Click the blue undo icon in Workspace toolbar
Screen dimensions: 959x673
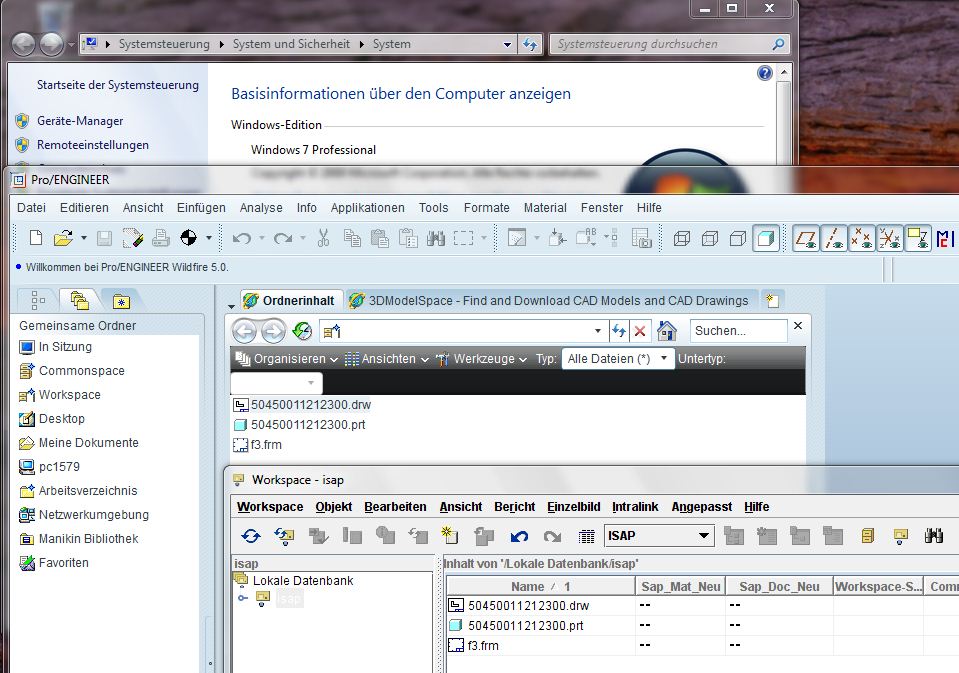[519, 537]
